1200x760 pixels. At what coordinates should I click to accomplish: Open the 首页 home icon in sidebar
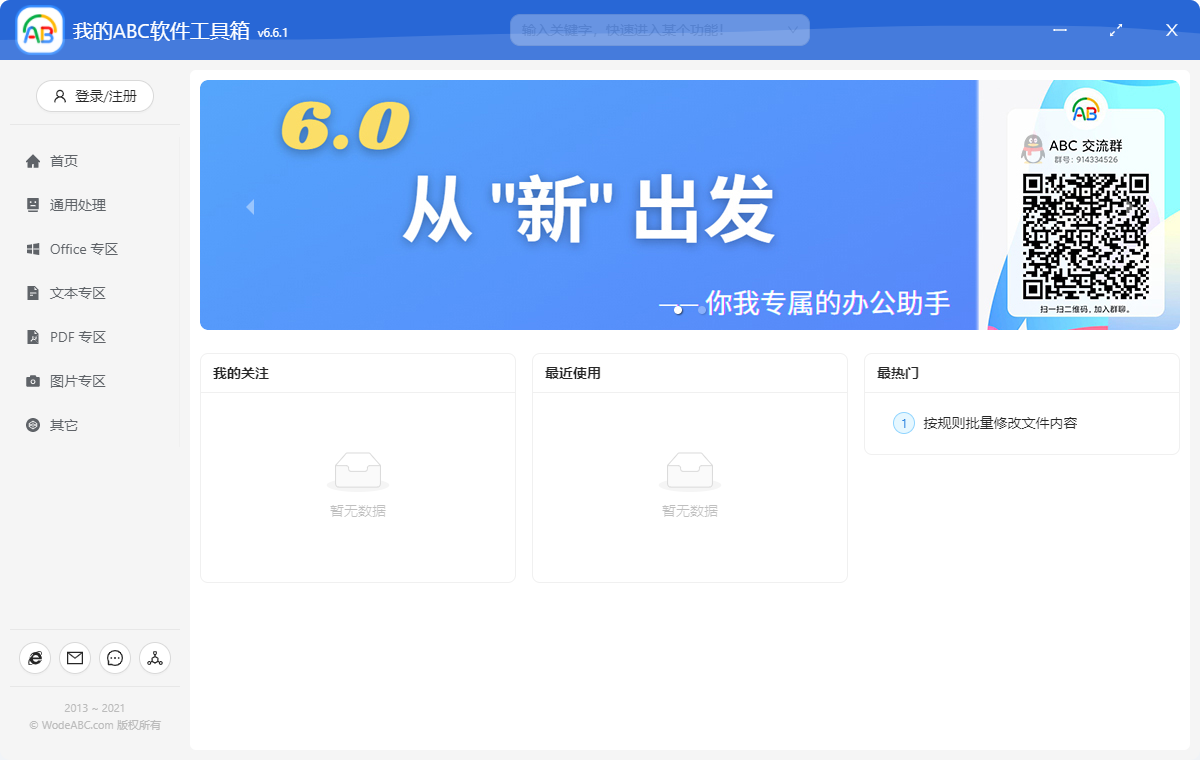point(34,160)
